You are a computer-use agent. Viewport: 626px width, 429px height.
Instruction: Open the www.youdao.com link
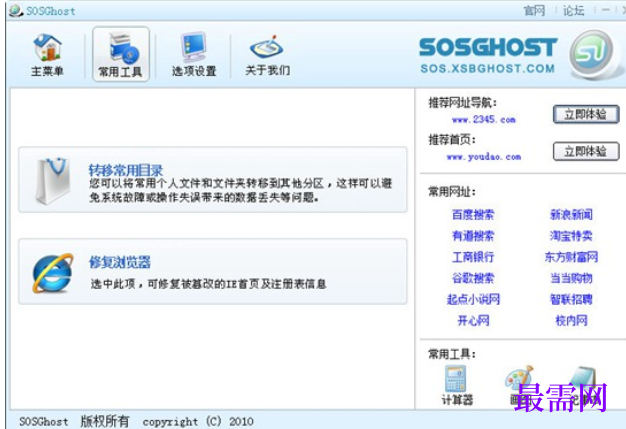tap(483, 157)
